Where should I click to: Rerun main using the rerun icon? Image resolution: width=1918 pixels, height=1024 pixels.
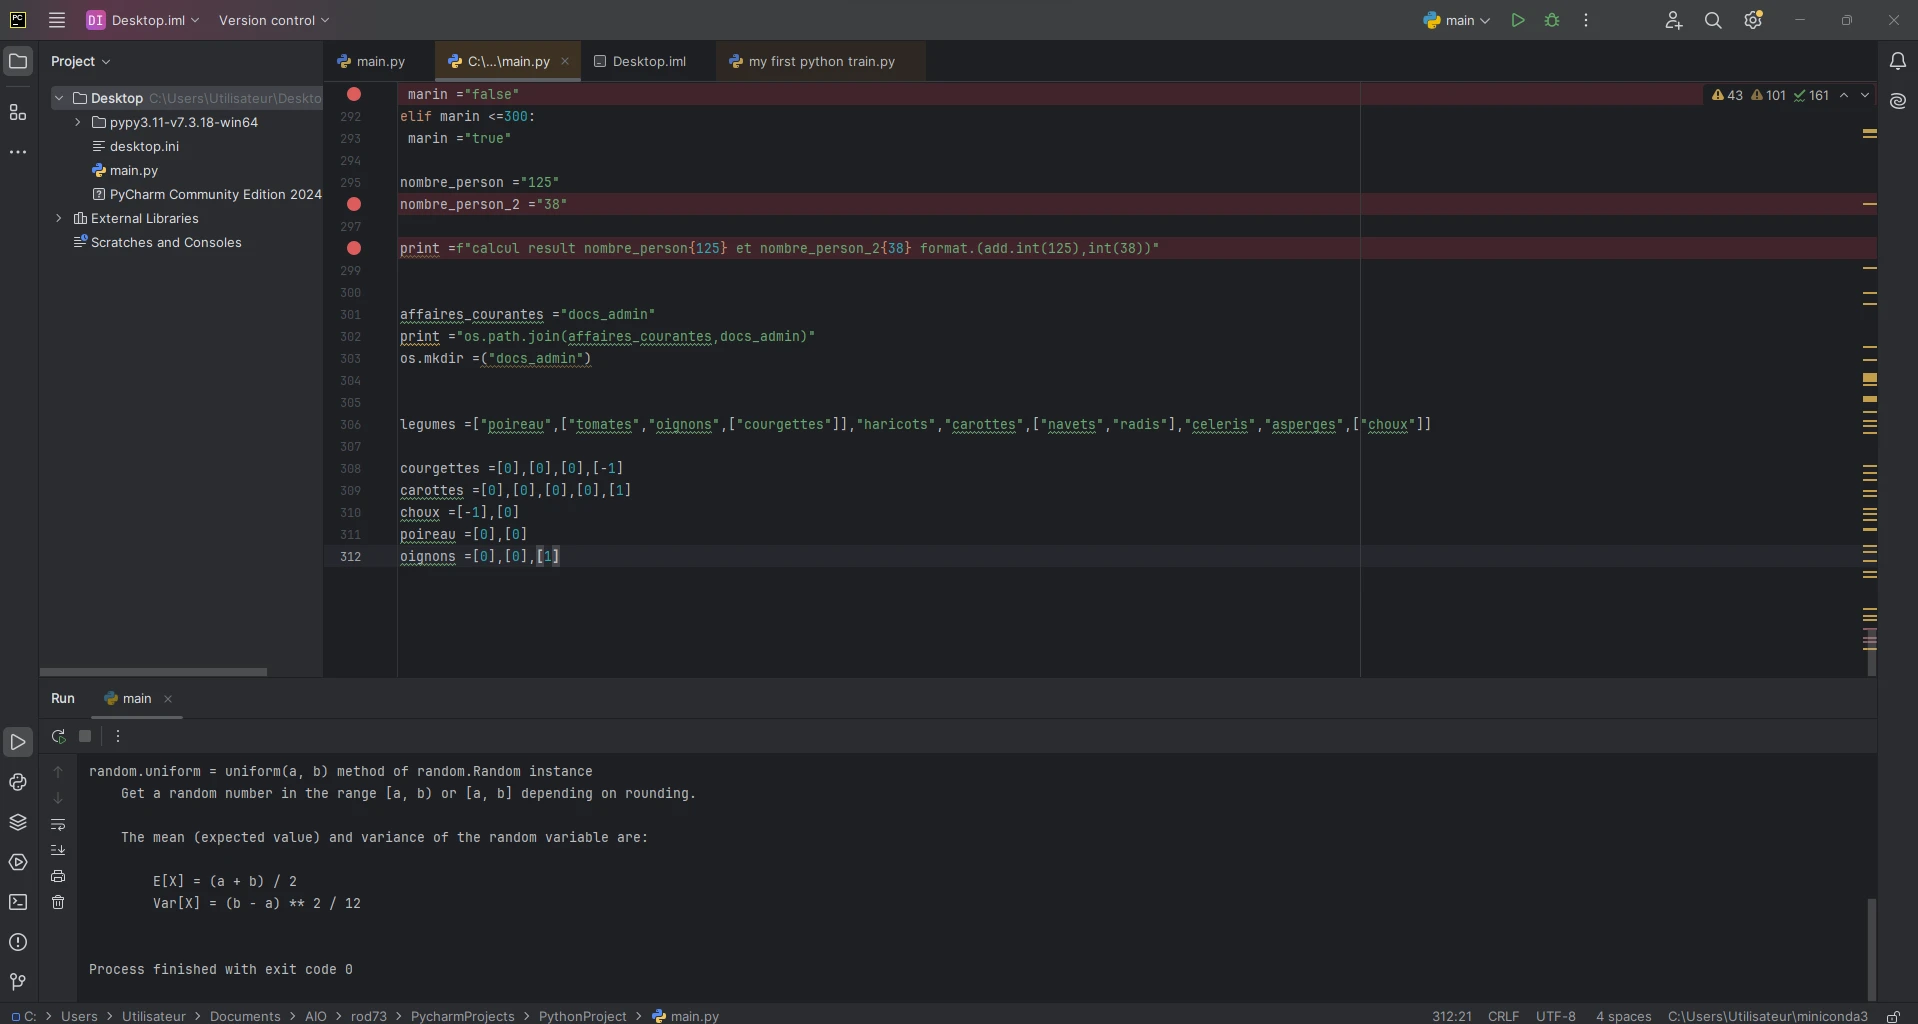click(x=58, y=737)
